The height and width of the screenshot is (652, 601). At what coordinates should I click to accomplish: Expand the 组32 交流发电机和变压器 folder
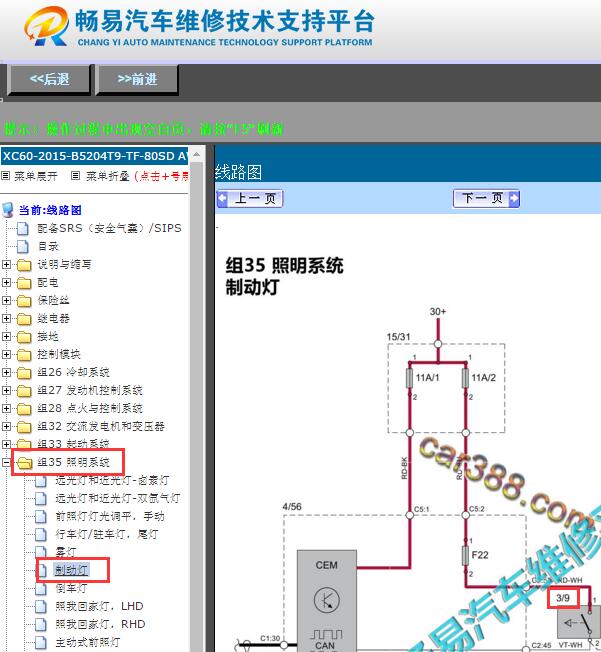pos(6,426)
